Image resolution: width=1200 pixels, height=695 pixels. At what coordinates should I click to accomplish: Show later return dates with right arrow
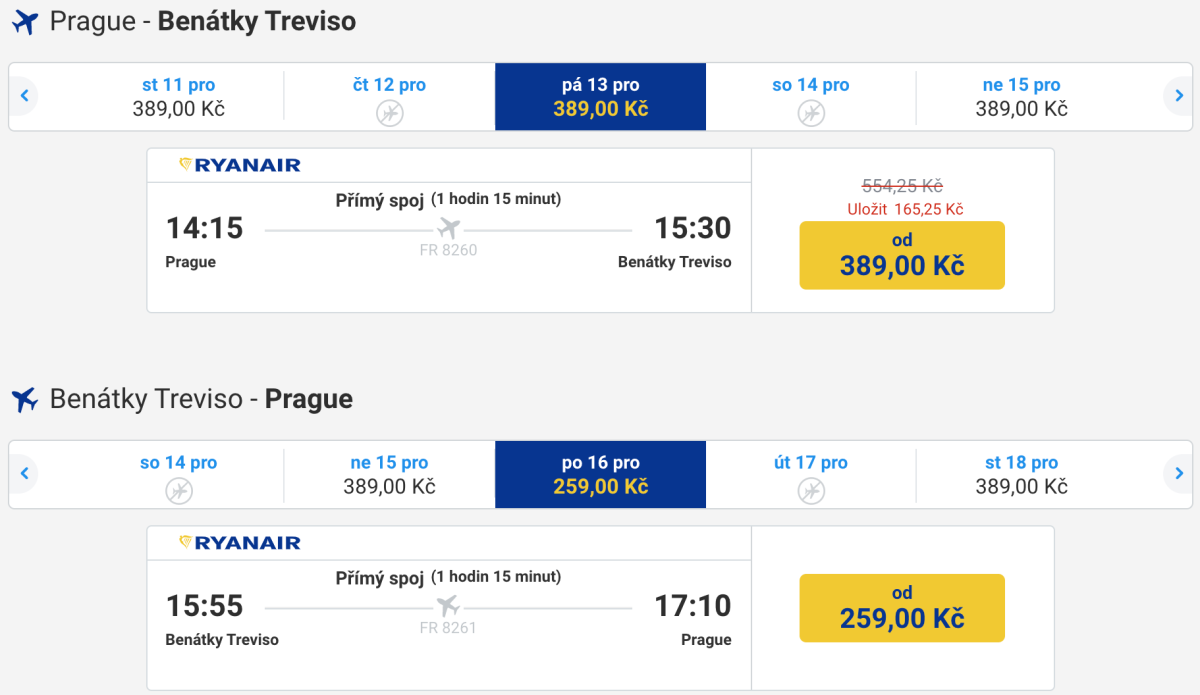point(1179,474)
